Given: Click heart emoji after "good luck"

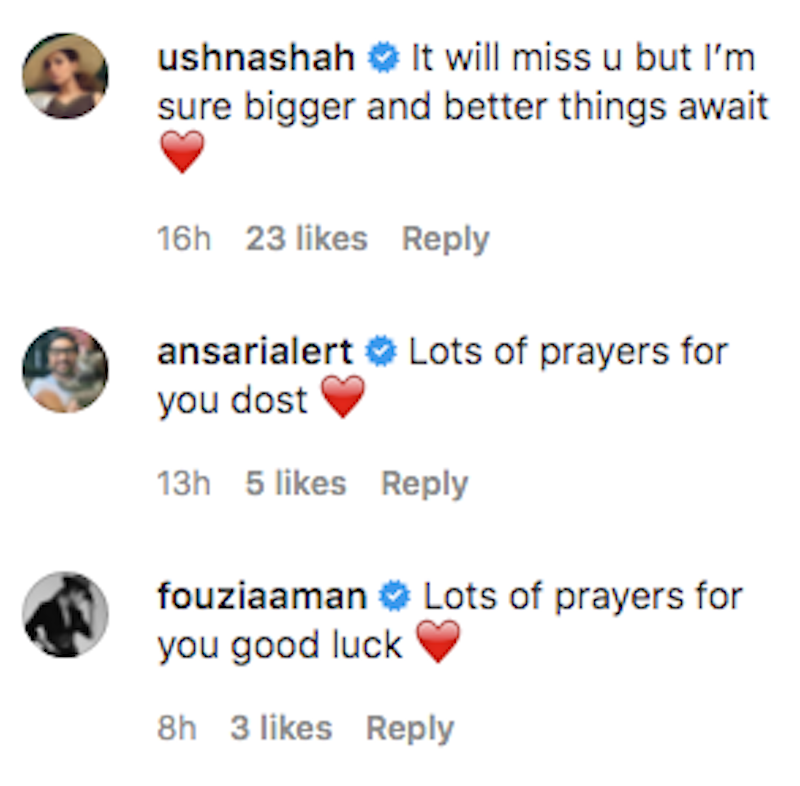Looking at the screenshot, I should point(438,644).
